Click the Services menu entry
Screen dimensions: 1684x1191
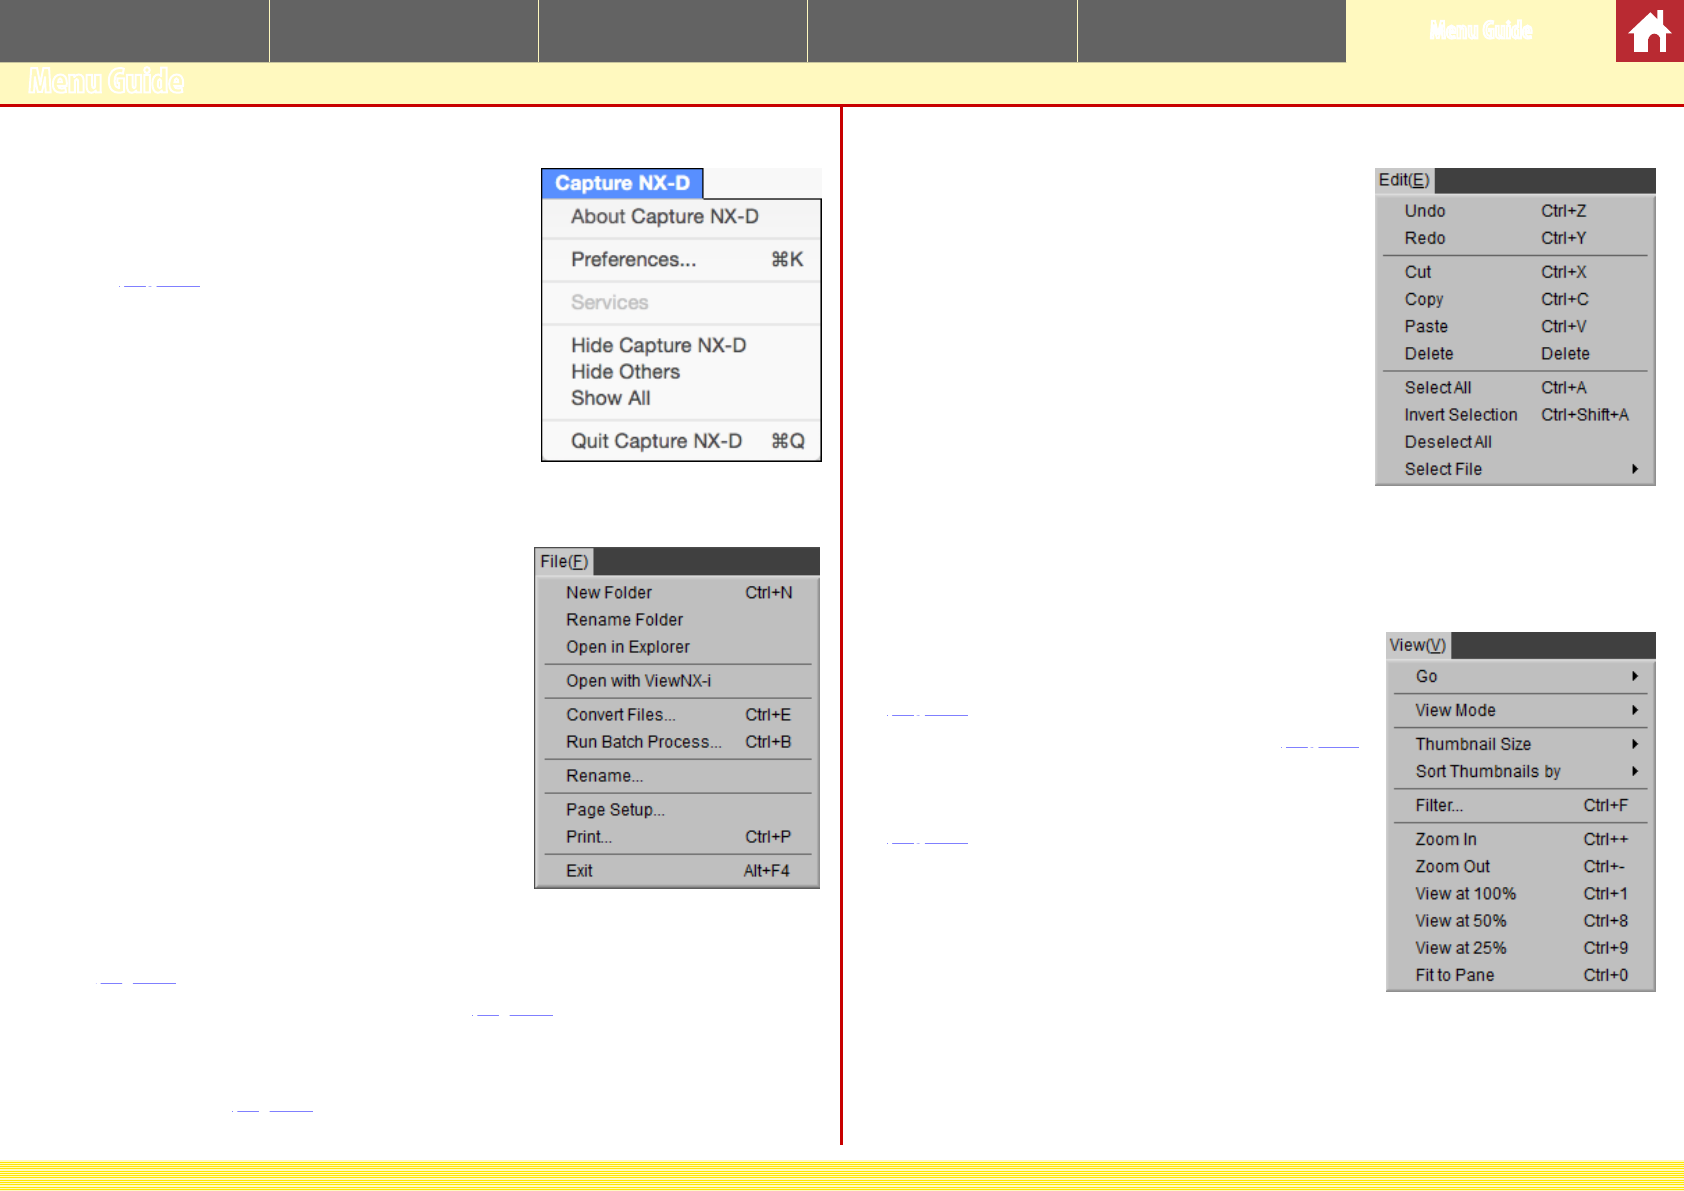681,303
